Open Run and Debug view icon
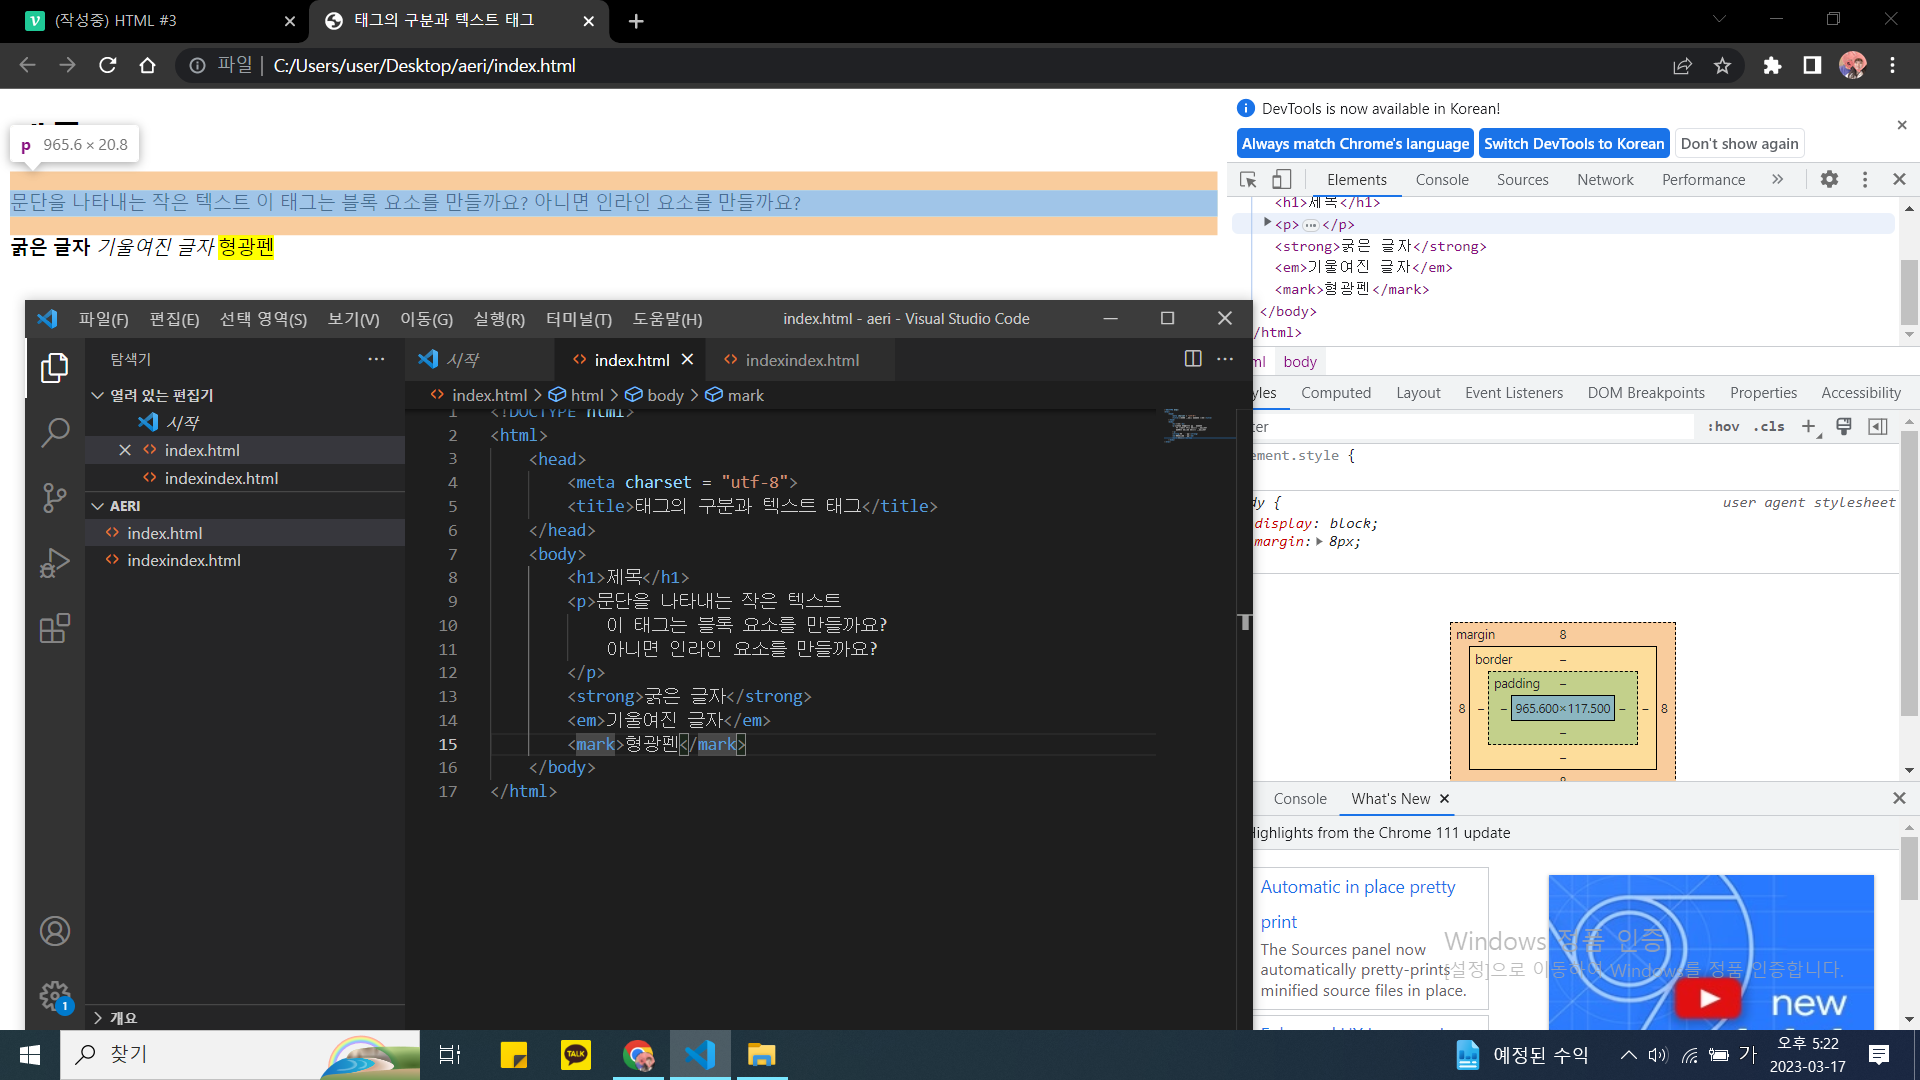 (x=55, y=563)
